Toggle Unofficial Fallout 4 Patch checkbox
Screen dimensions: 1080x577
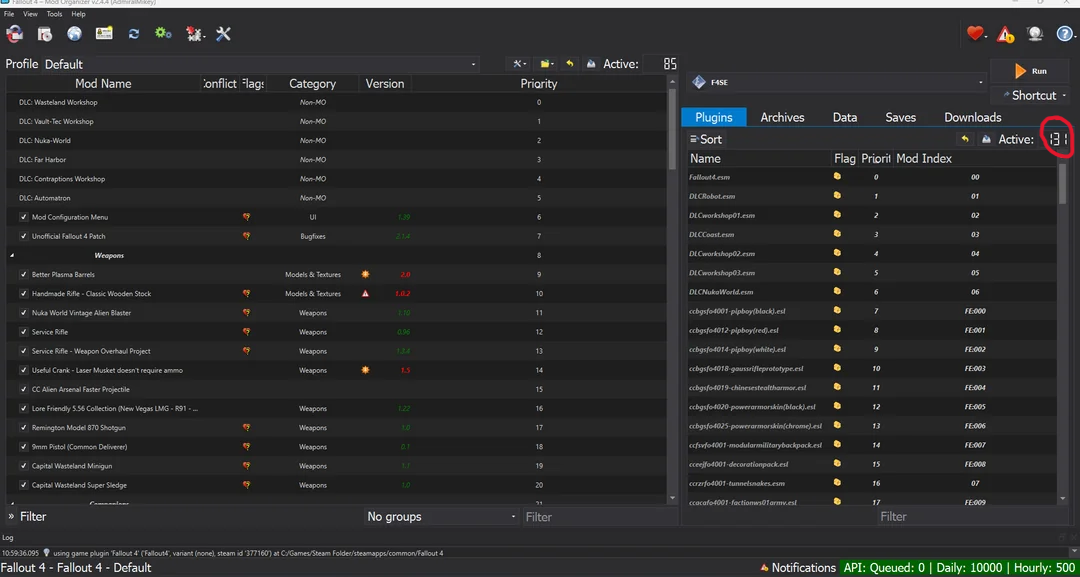pyautogui.click(x=24, y=236)
